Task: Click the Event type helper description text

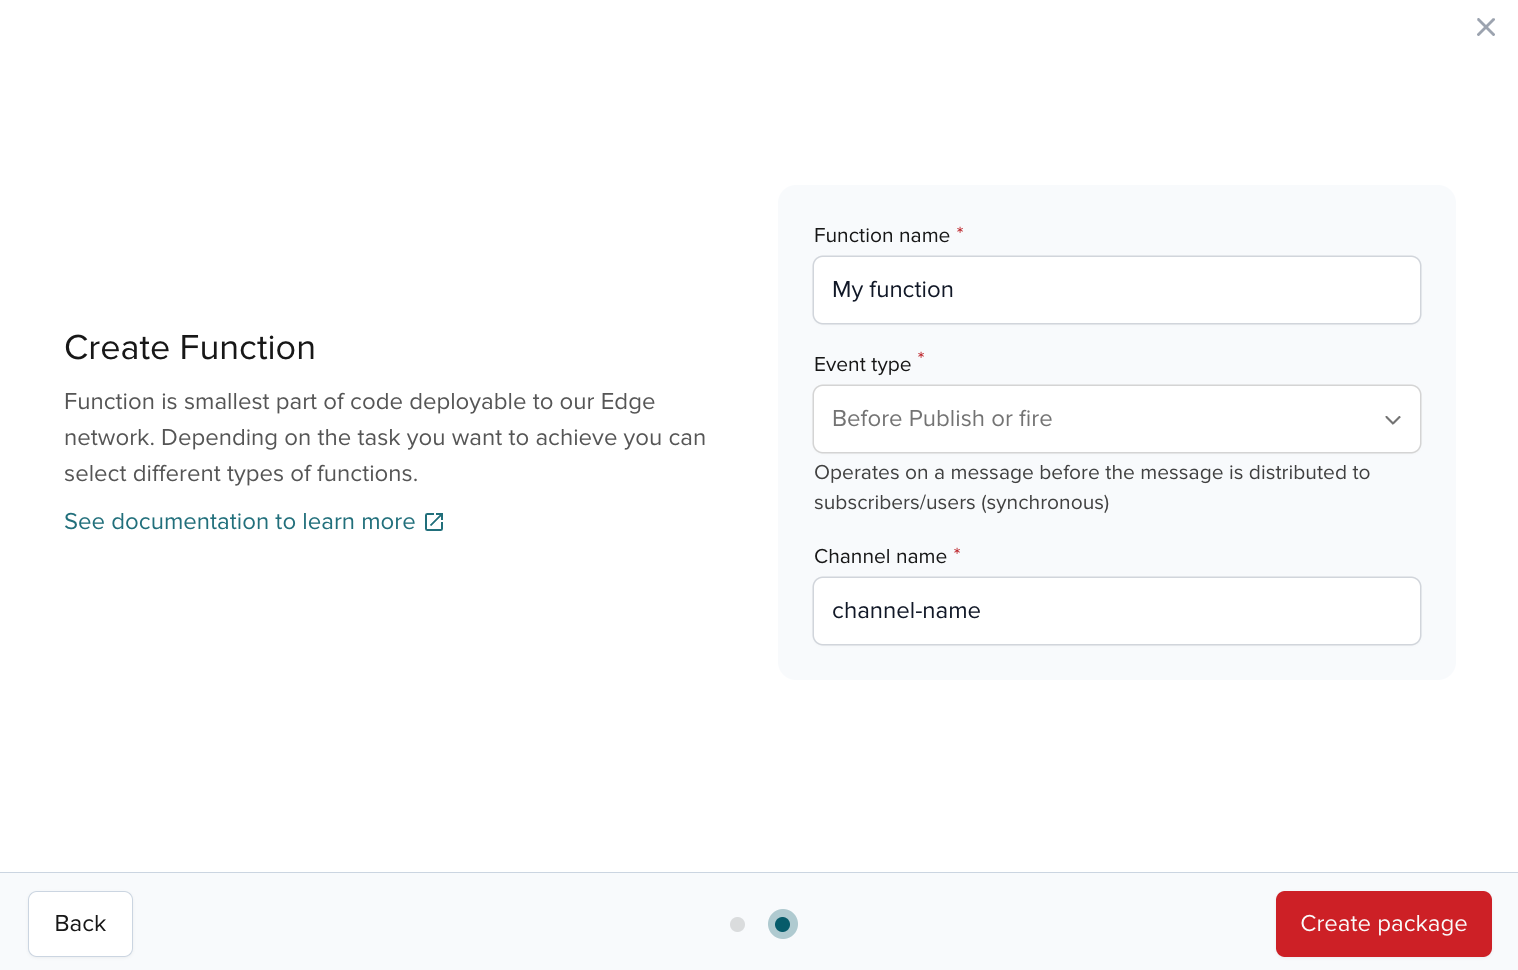Action: pos(1091,487)
